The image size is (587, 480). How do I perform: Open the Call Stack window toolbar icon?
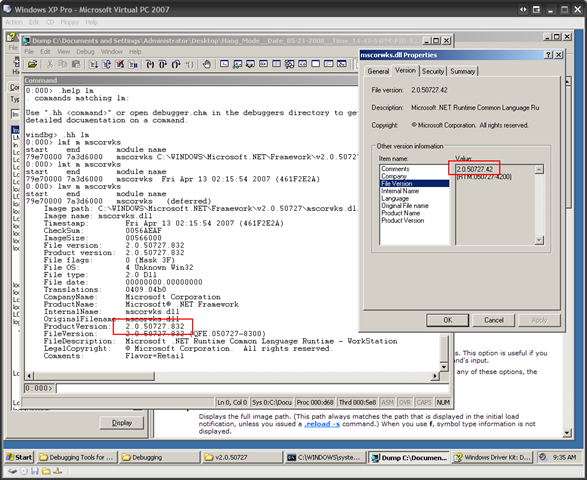click(x=289, y=64)
